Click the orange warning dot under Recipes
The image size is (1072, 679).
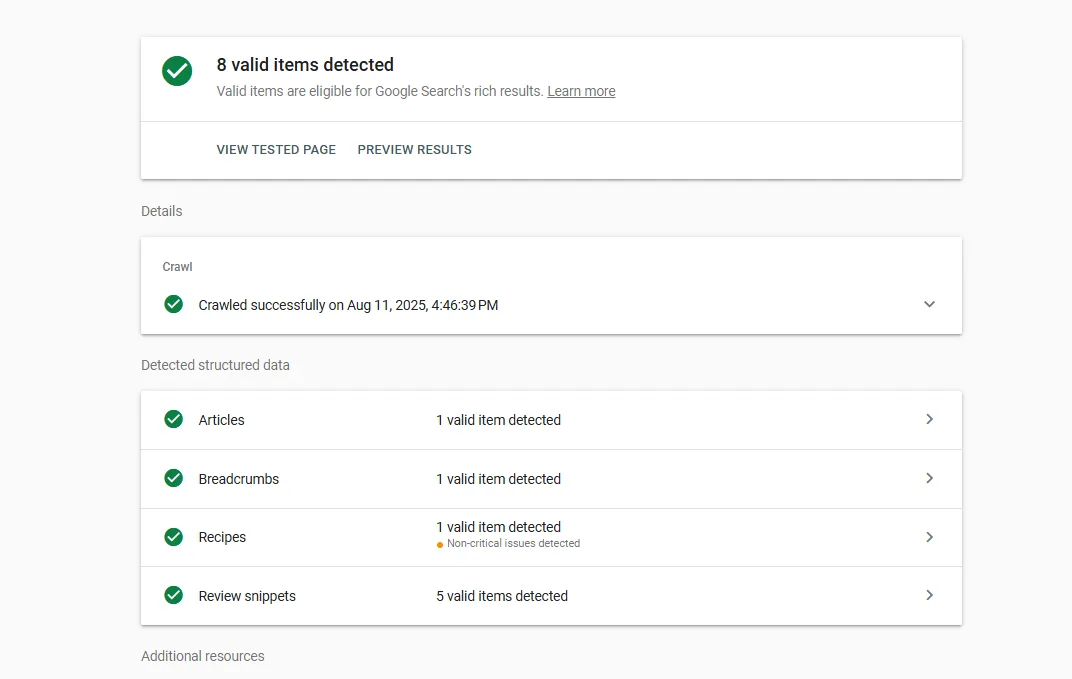440,545
